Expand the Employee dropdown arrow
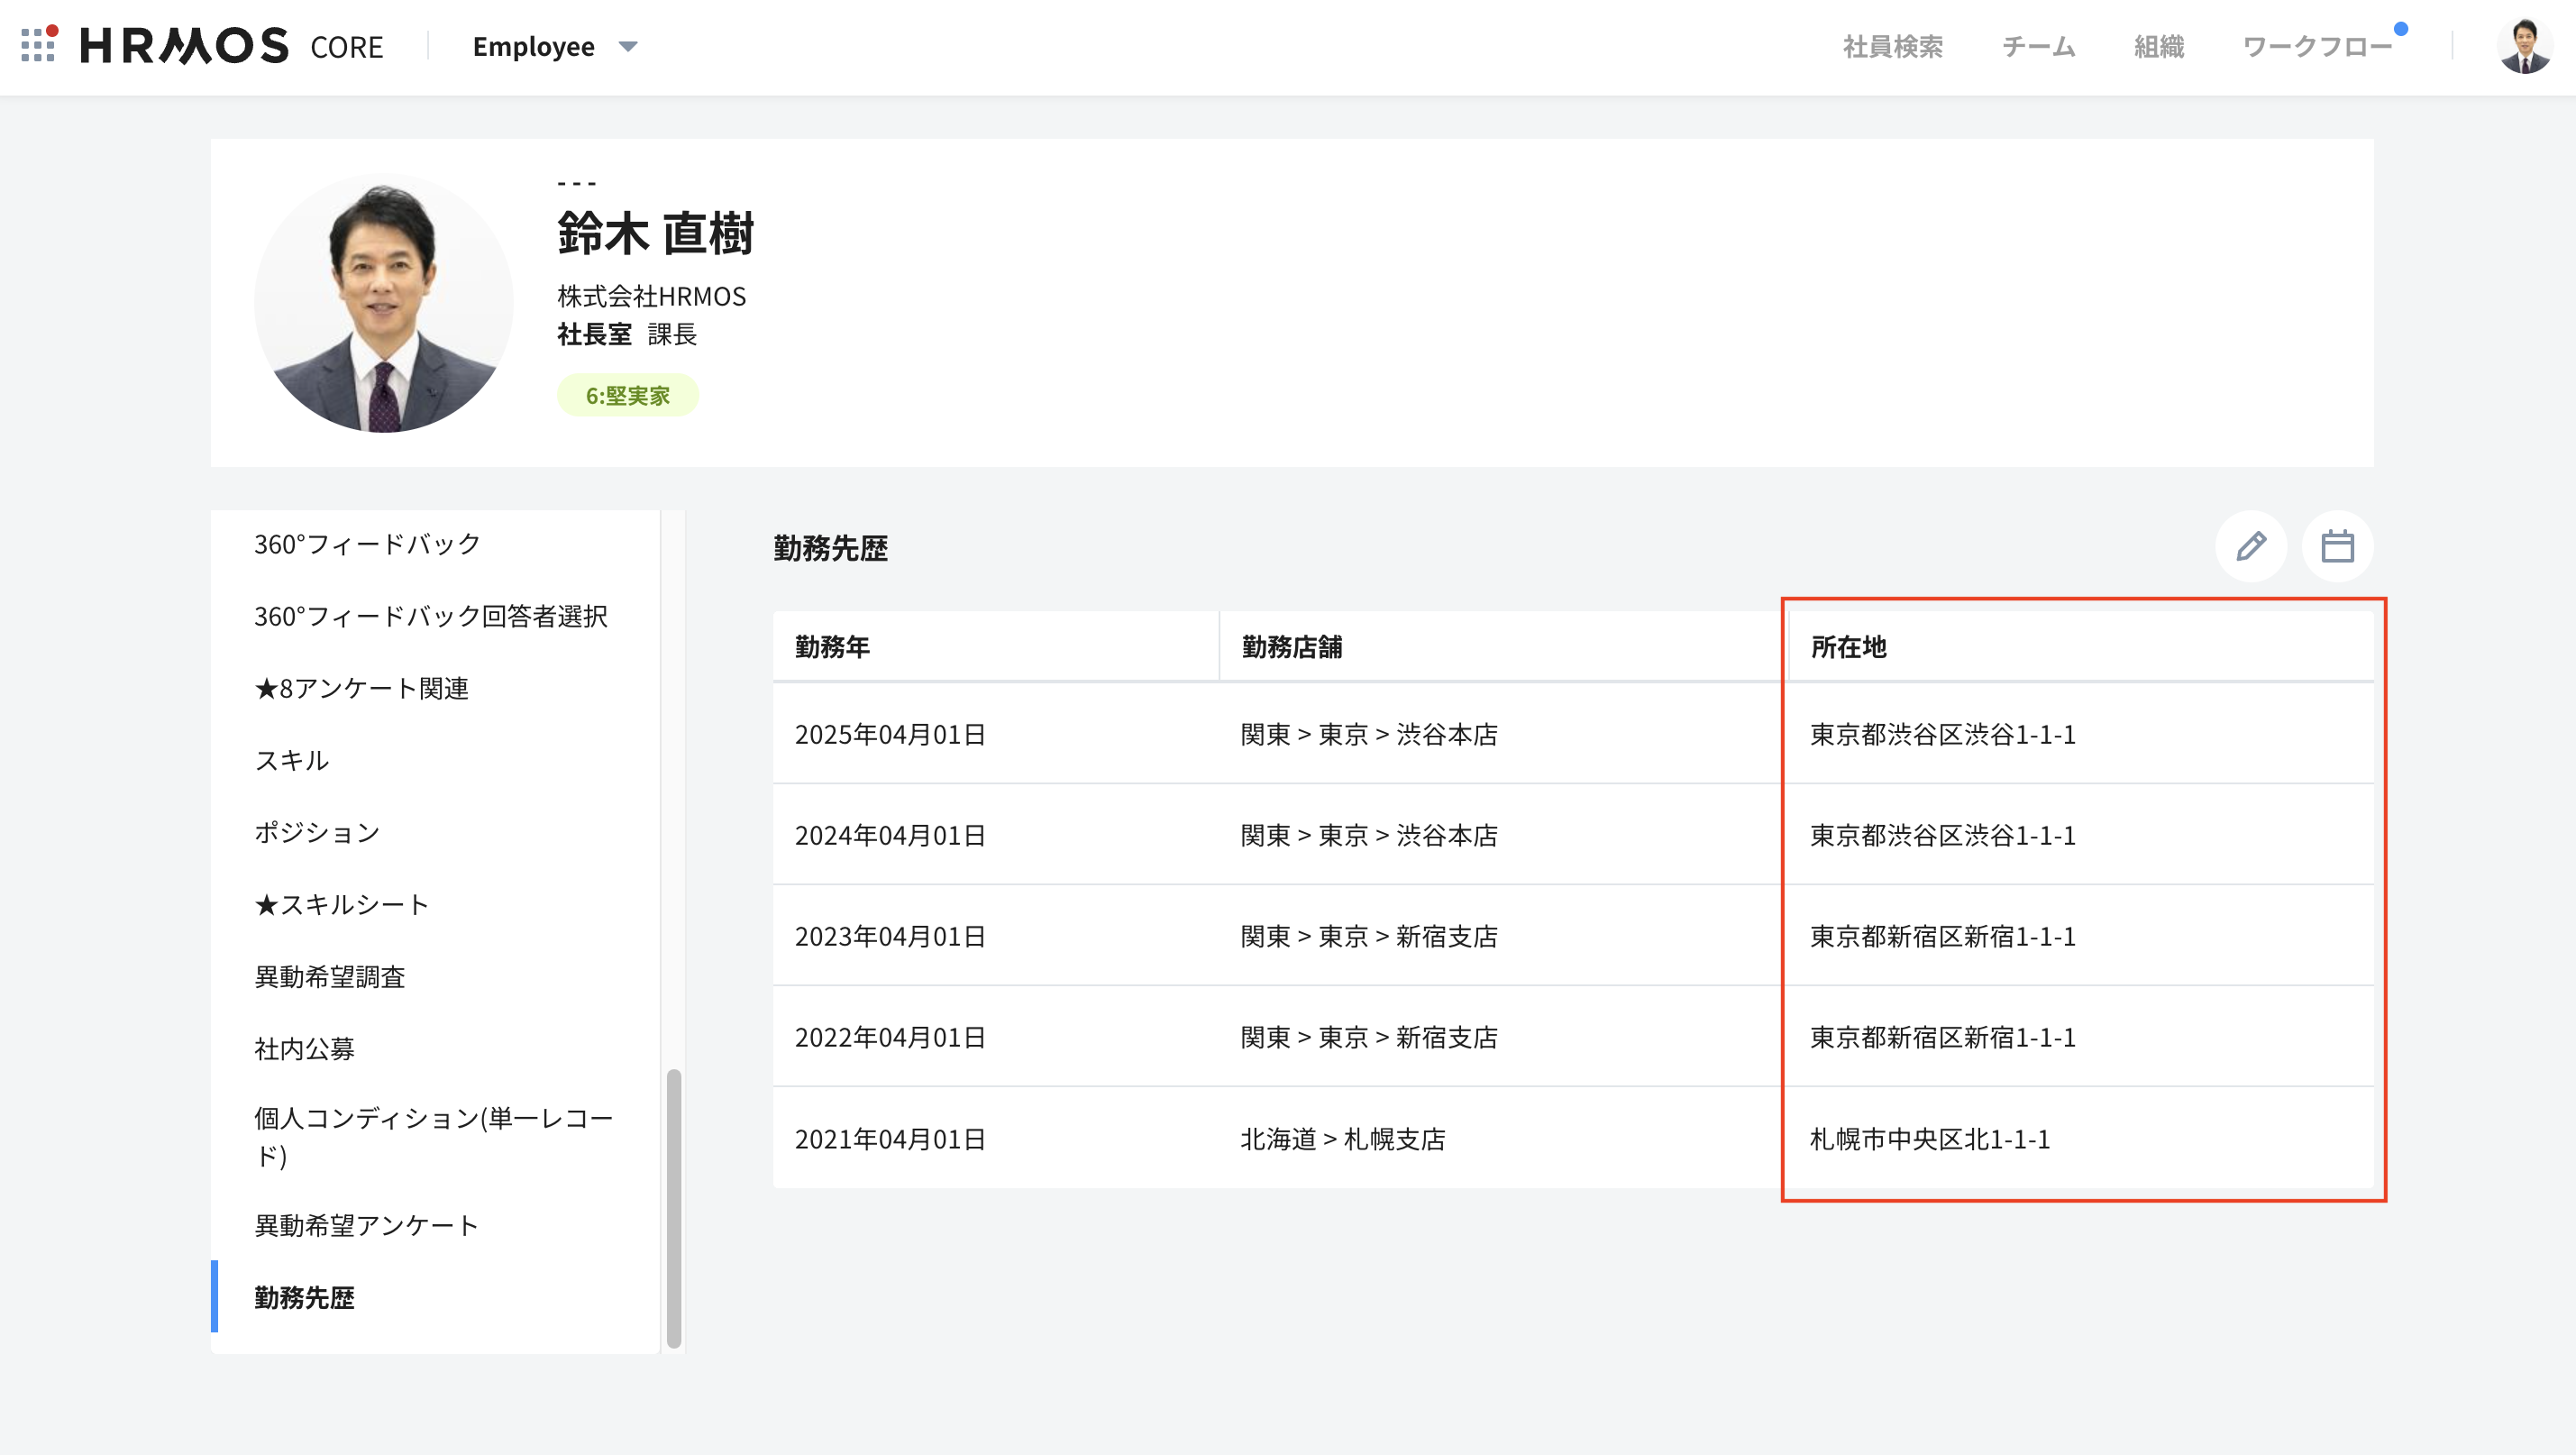 click(628, 46)
